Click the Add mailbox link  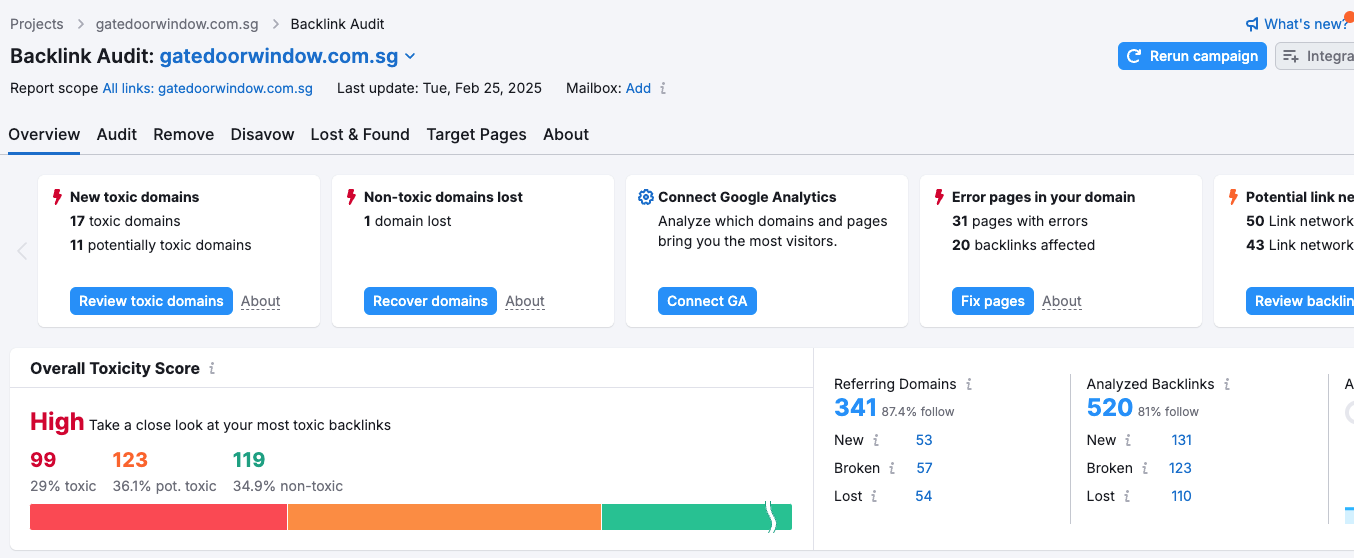[x=638, y=88]
